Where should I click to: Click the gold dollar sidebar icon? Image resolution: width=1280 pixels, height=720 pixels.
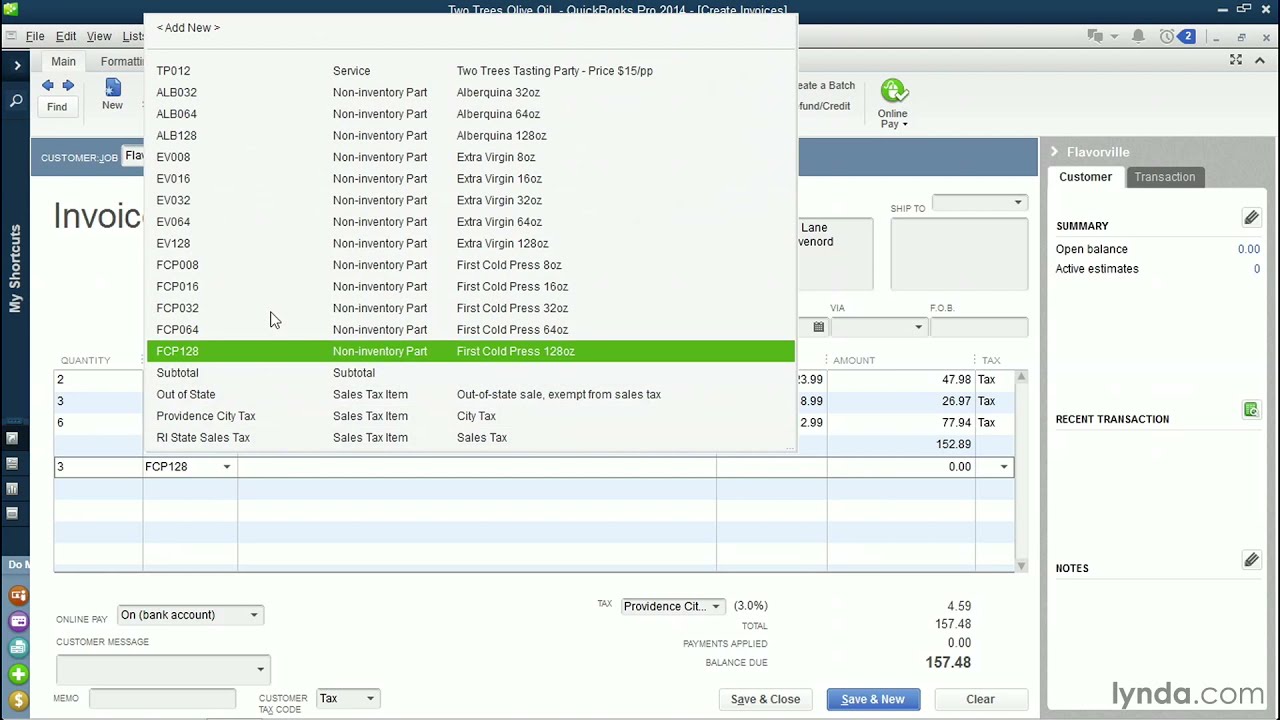click(x=18, y=701)
